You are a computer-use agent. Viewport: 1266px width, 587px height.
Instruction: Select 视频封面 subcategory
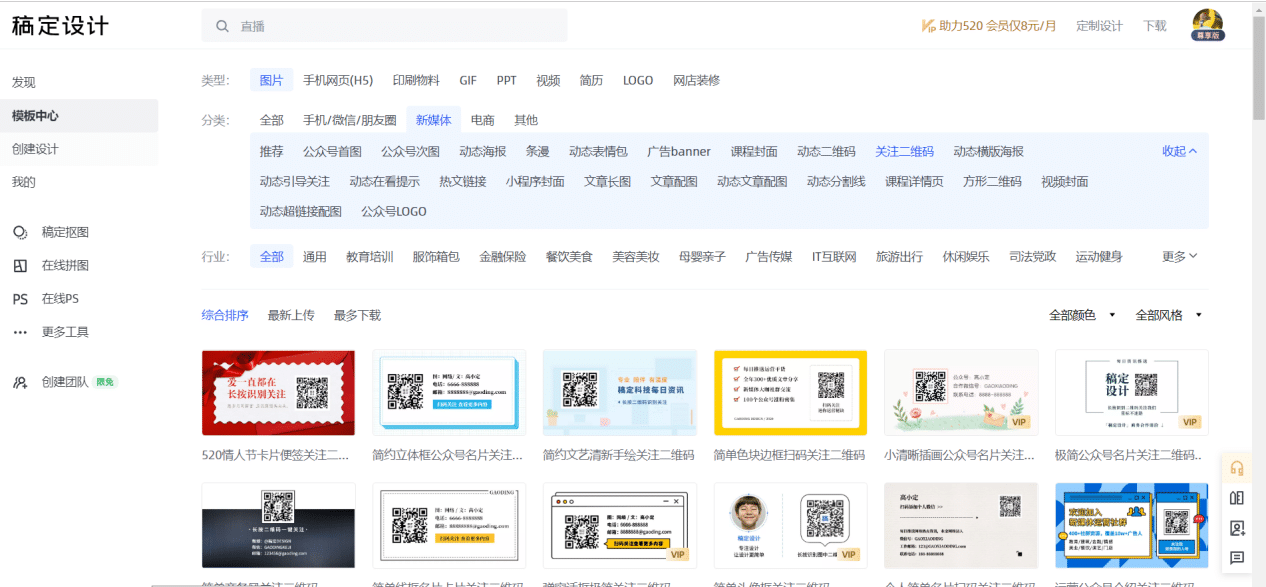1065,182
